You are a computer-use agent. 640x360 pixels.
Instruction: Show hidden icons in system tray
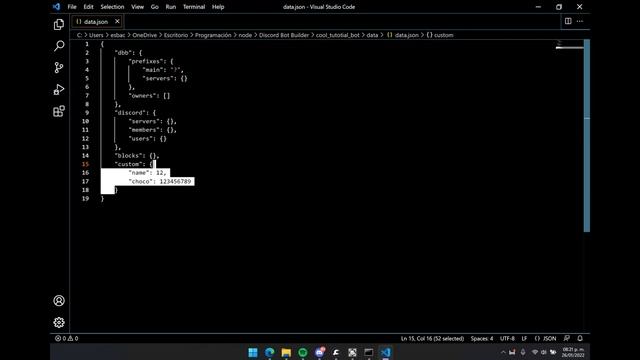503,352
